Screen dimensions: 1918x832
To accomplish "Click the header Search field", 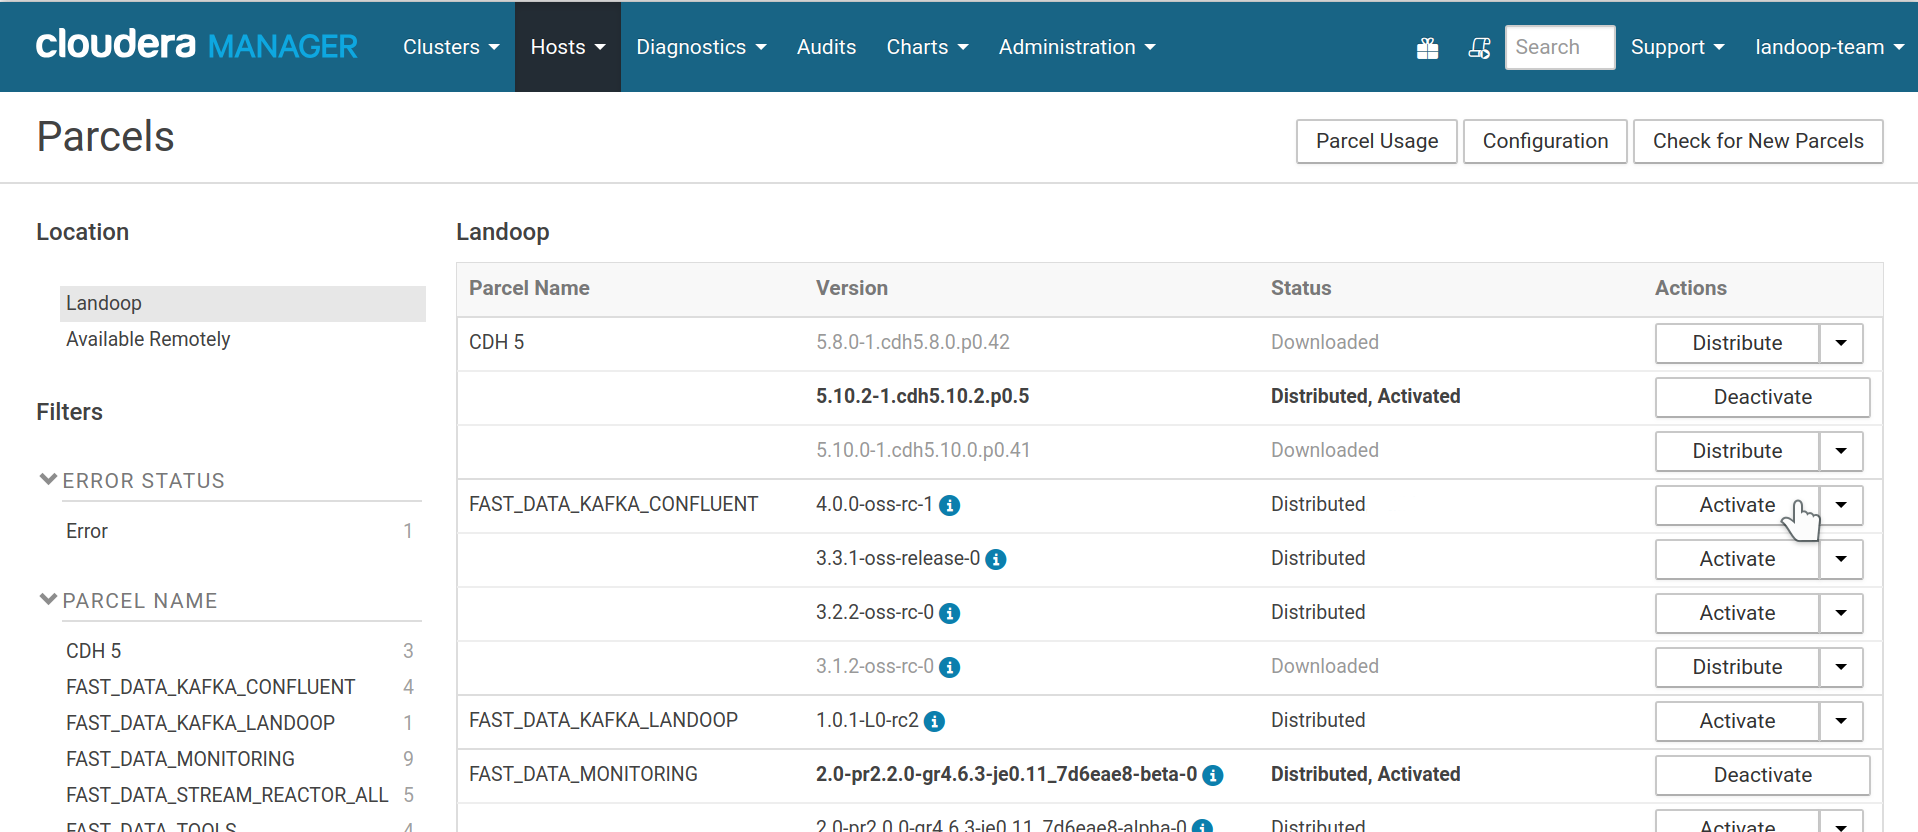I will tap(1559, 47).
